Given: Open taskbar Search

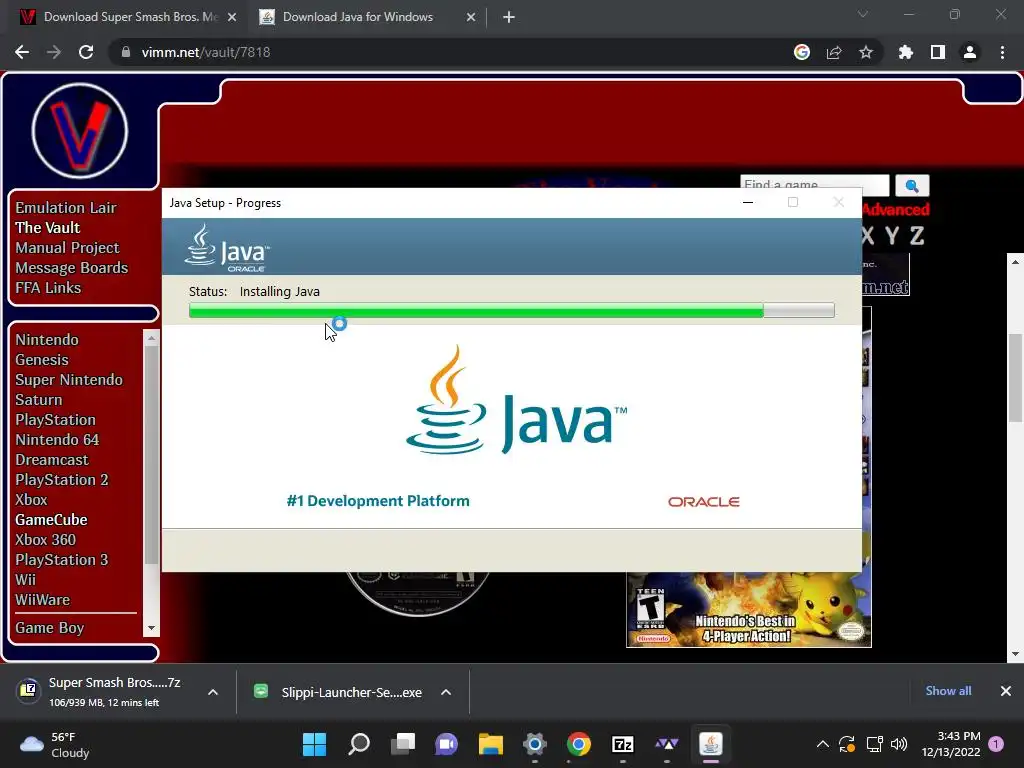Looking at the screenshot, I should click(359, 744).
